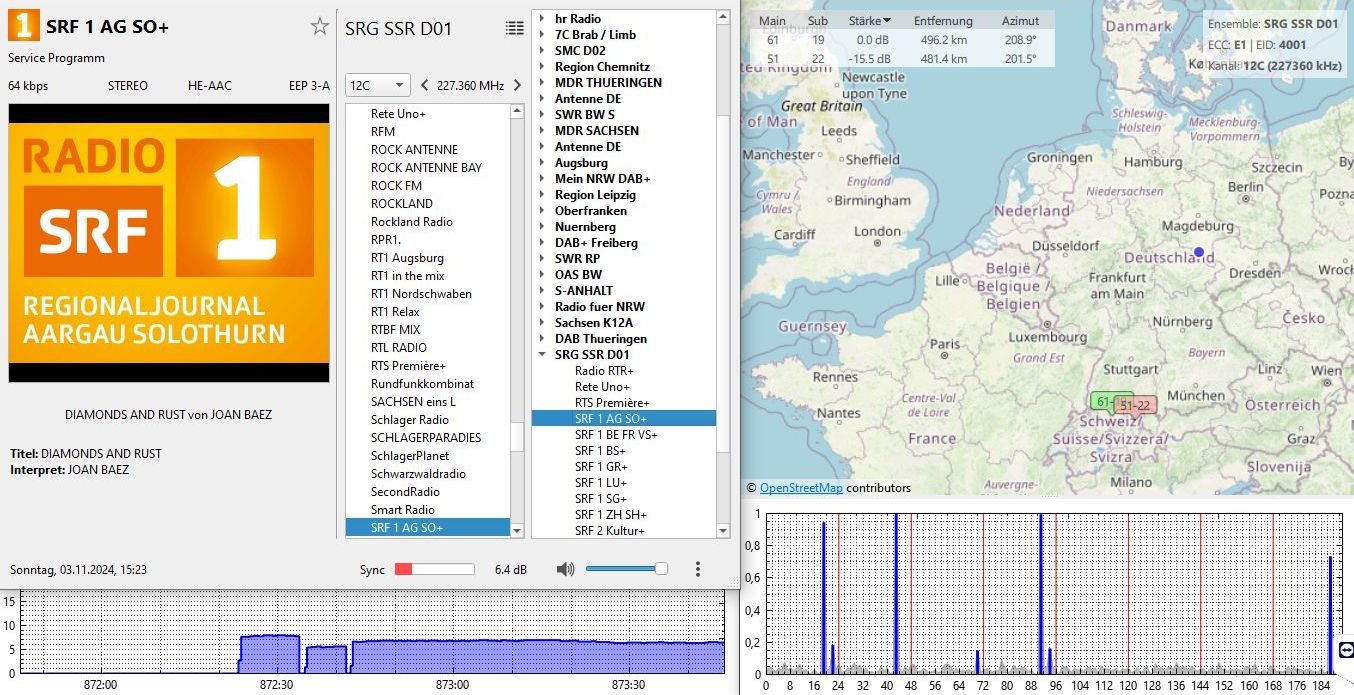
Task: Step to previous frequency with left arrow
Action: (425, 85)
